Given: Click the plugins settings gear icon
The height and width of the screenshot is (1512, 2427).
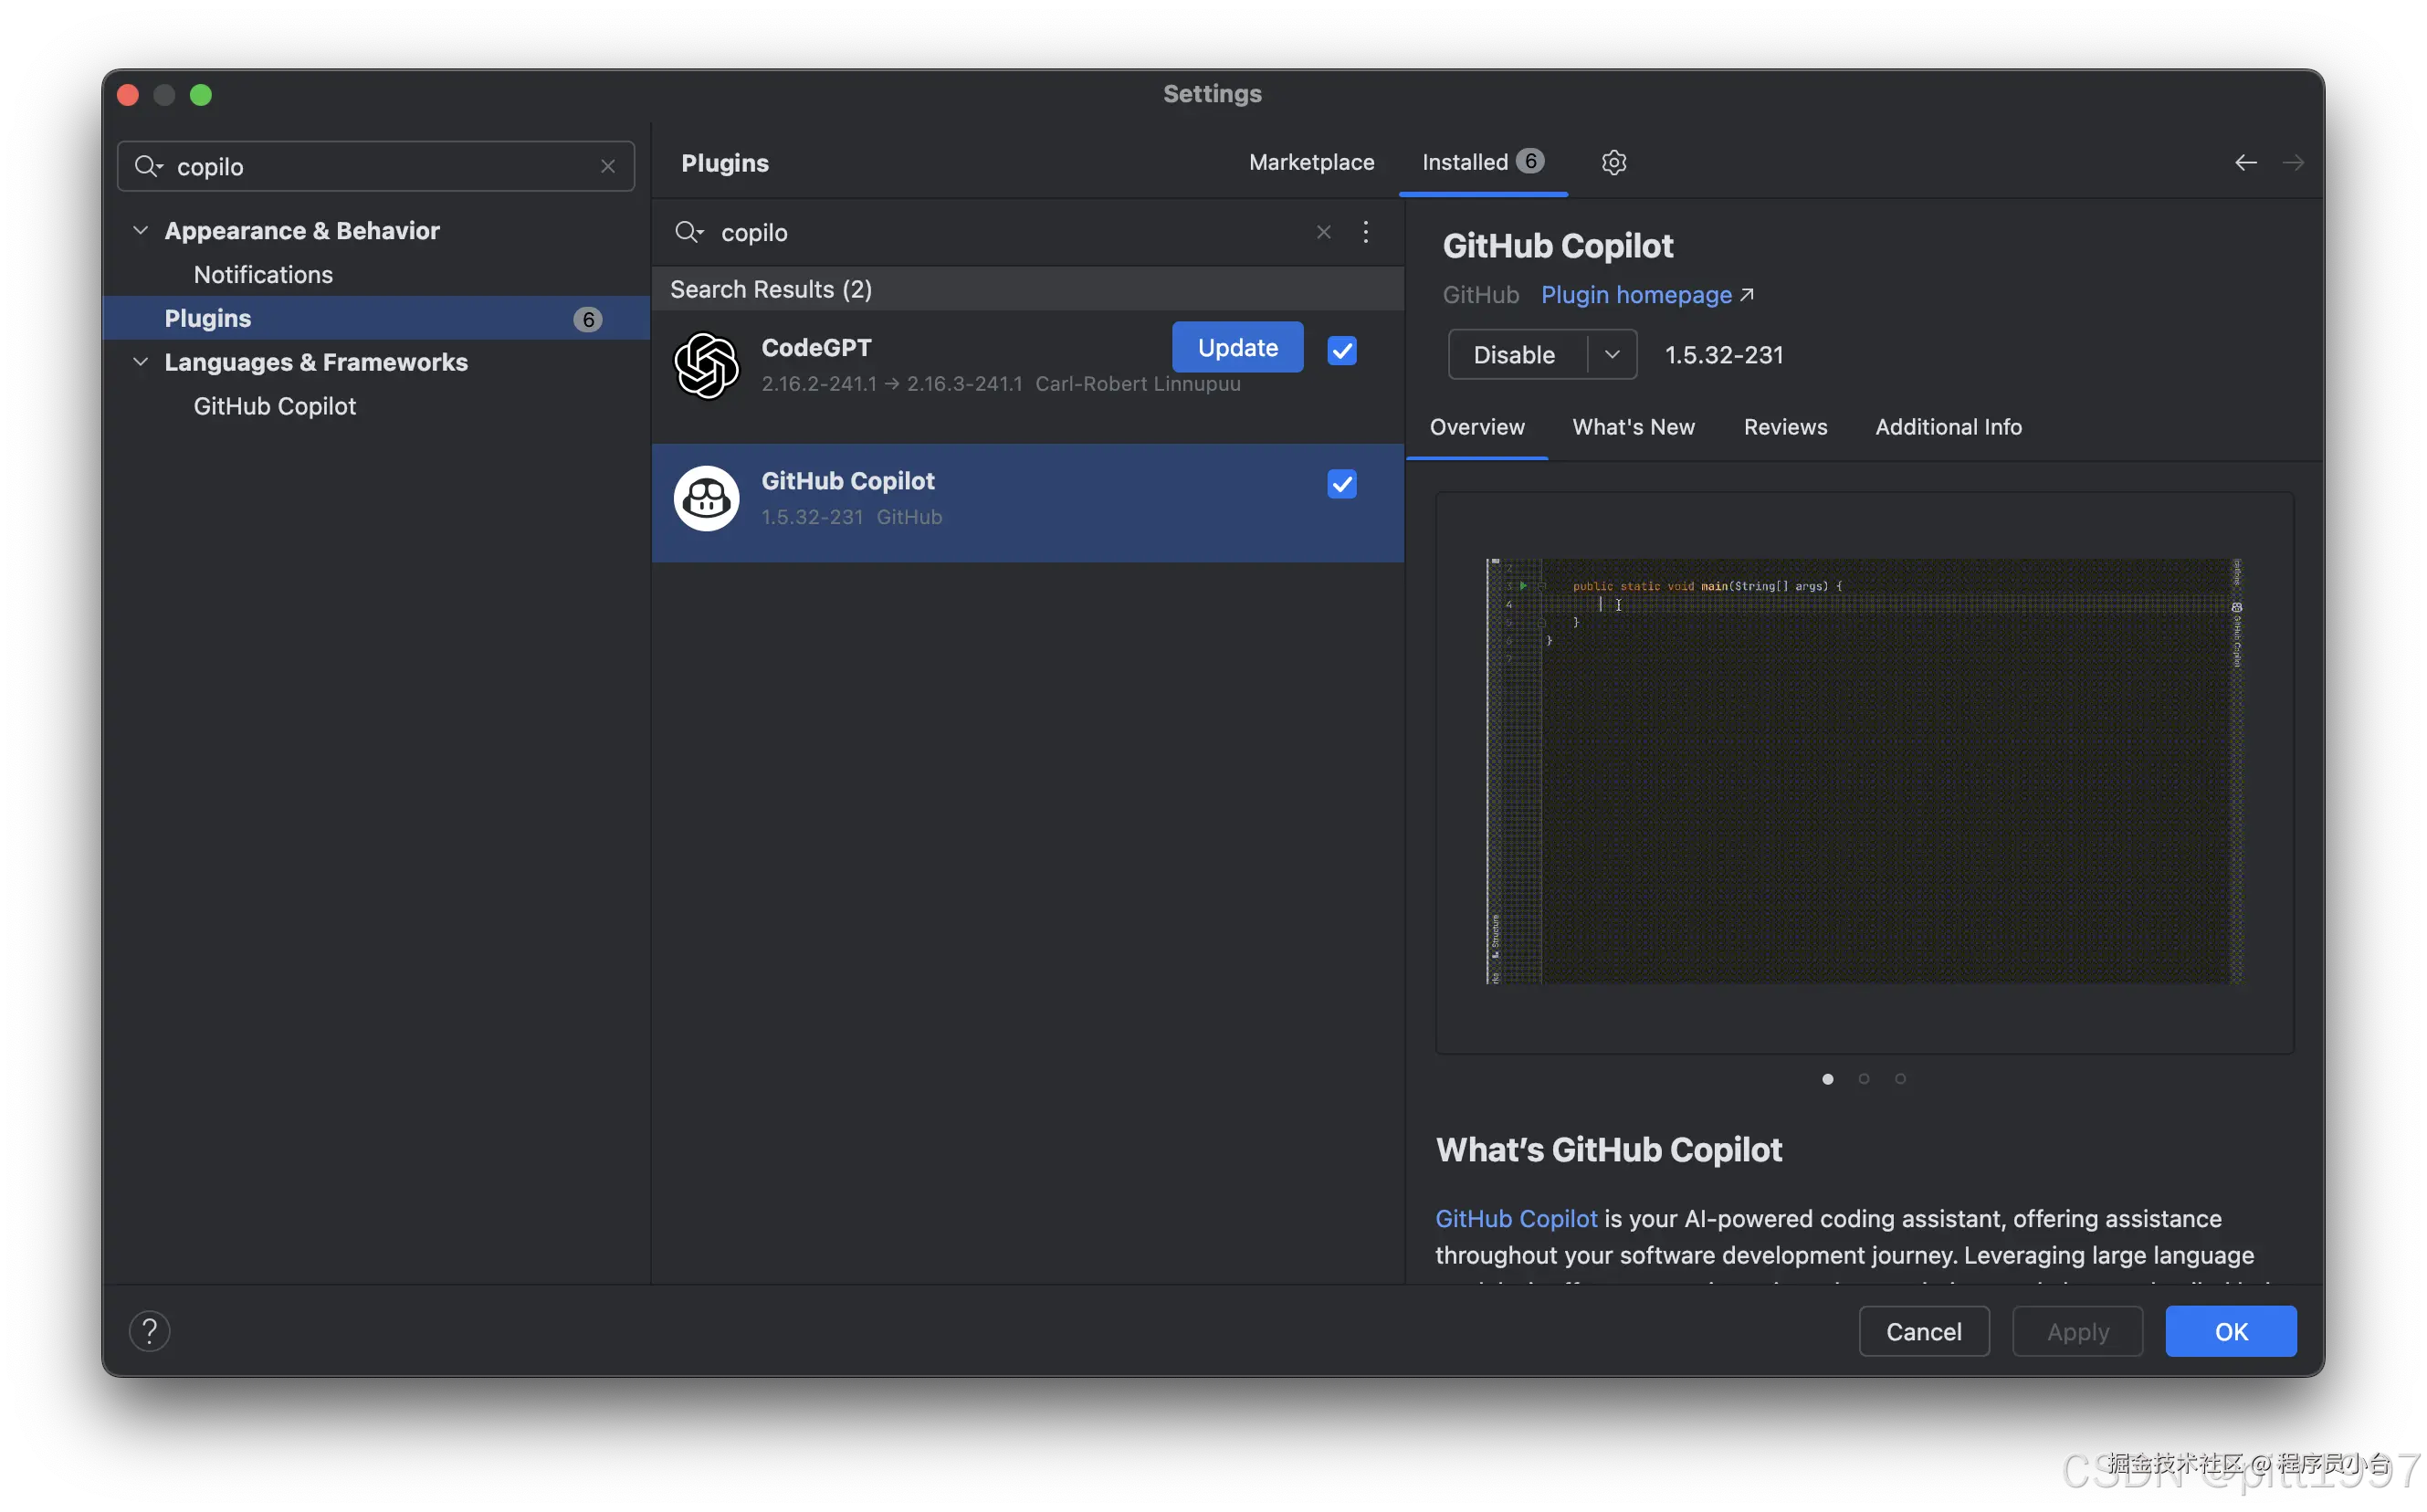Looking at the screenshot, I should [1613, 162].
